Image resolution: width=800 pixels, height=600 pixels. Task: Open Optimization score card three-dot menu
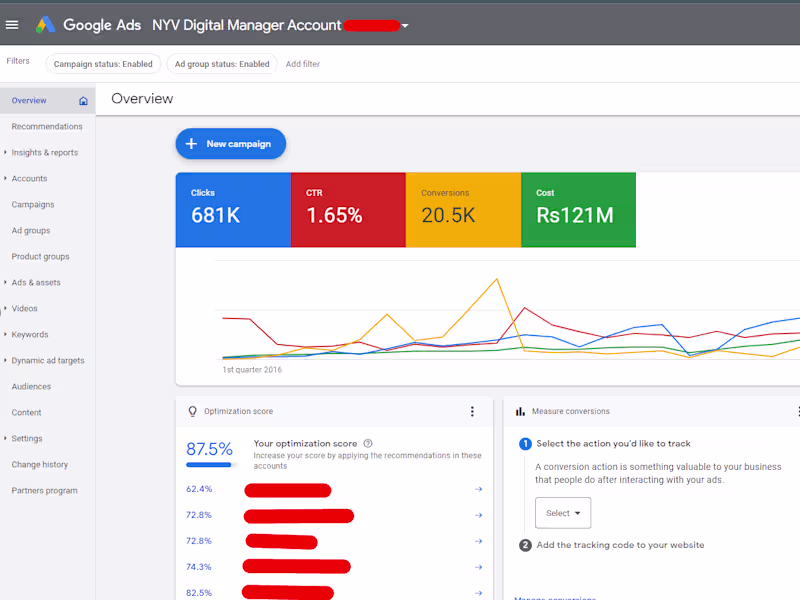[x=472, y=411]
